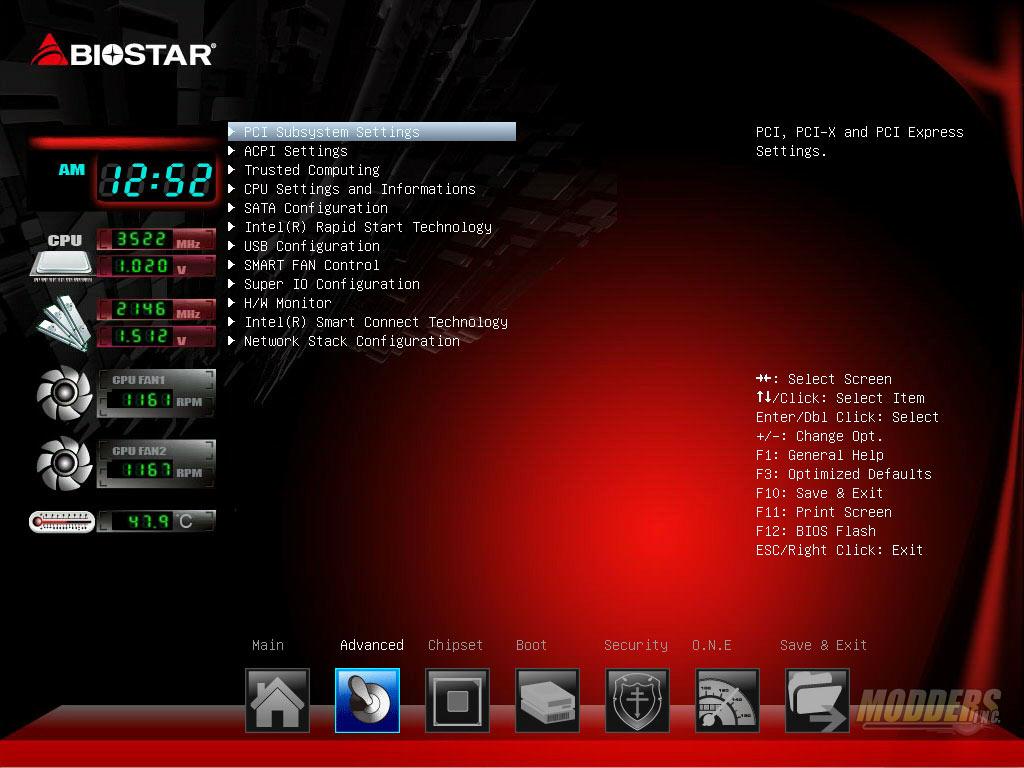
Task: Switch to the Advanced tab label
Action: tap(372, 645)
